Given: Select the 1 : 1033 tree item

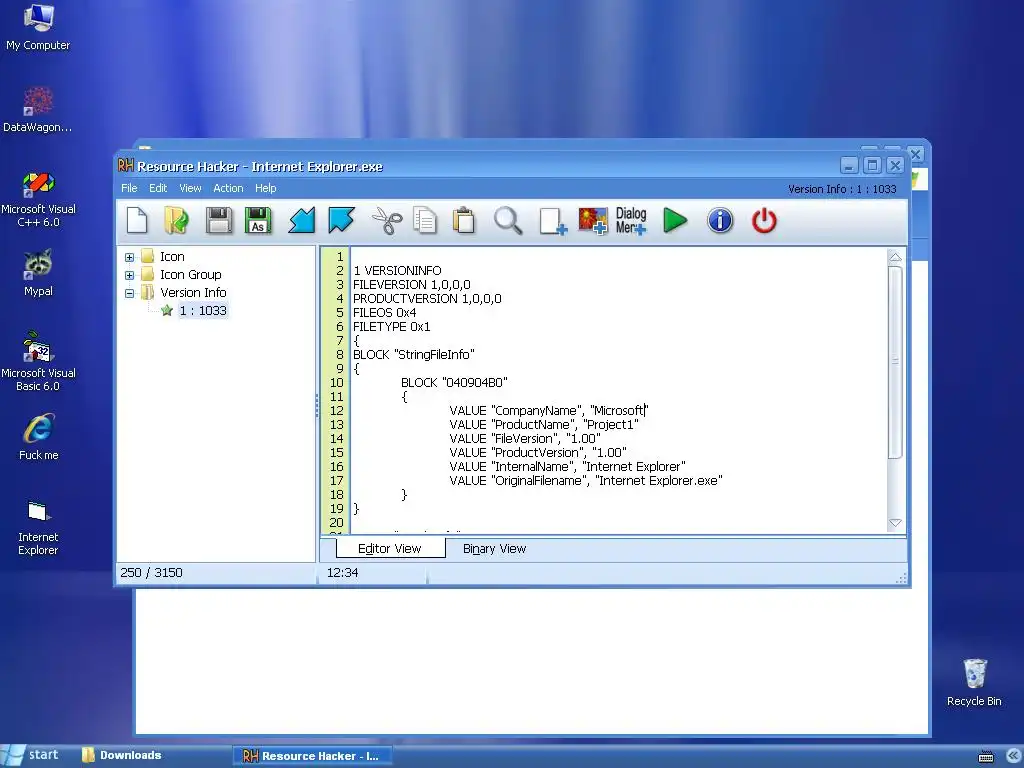Looking at the screenshot, I should pos(203,311).
